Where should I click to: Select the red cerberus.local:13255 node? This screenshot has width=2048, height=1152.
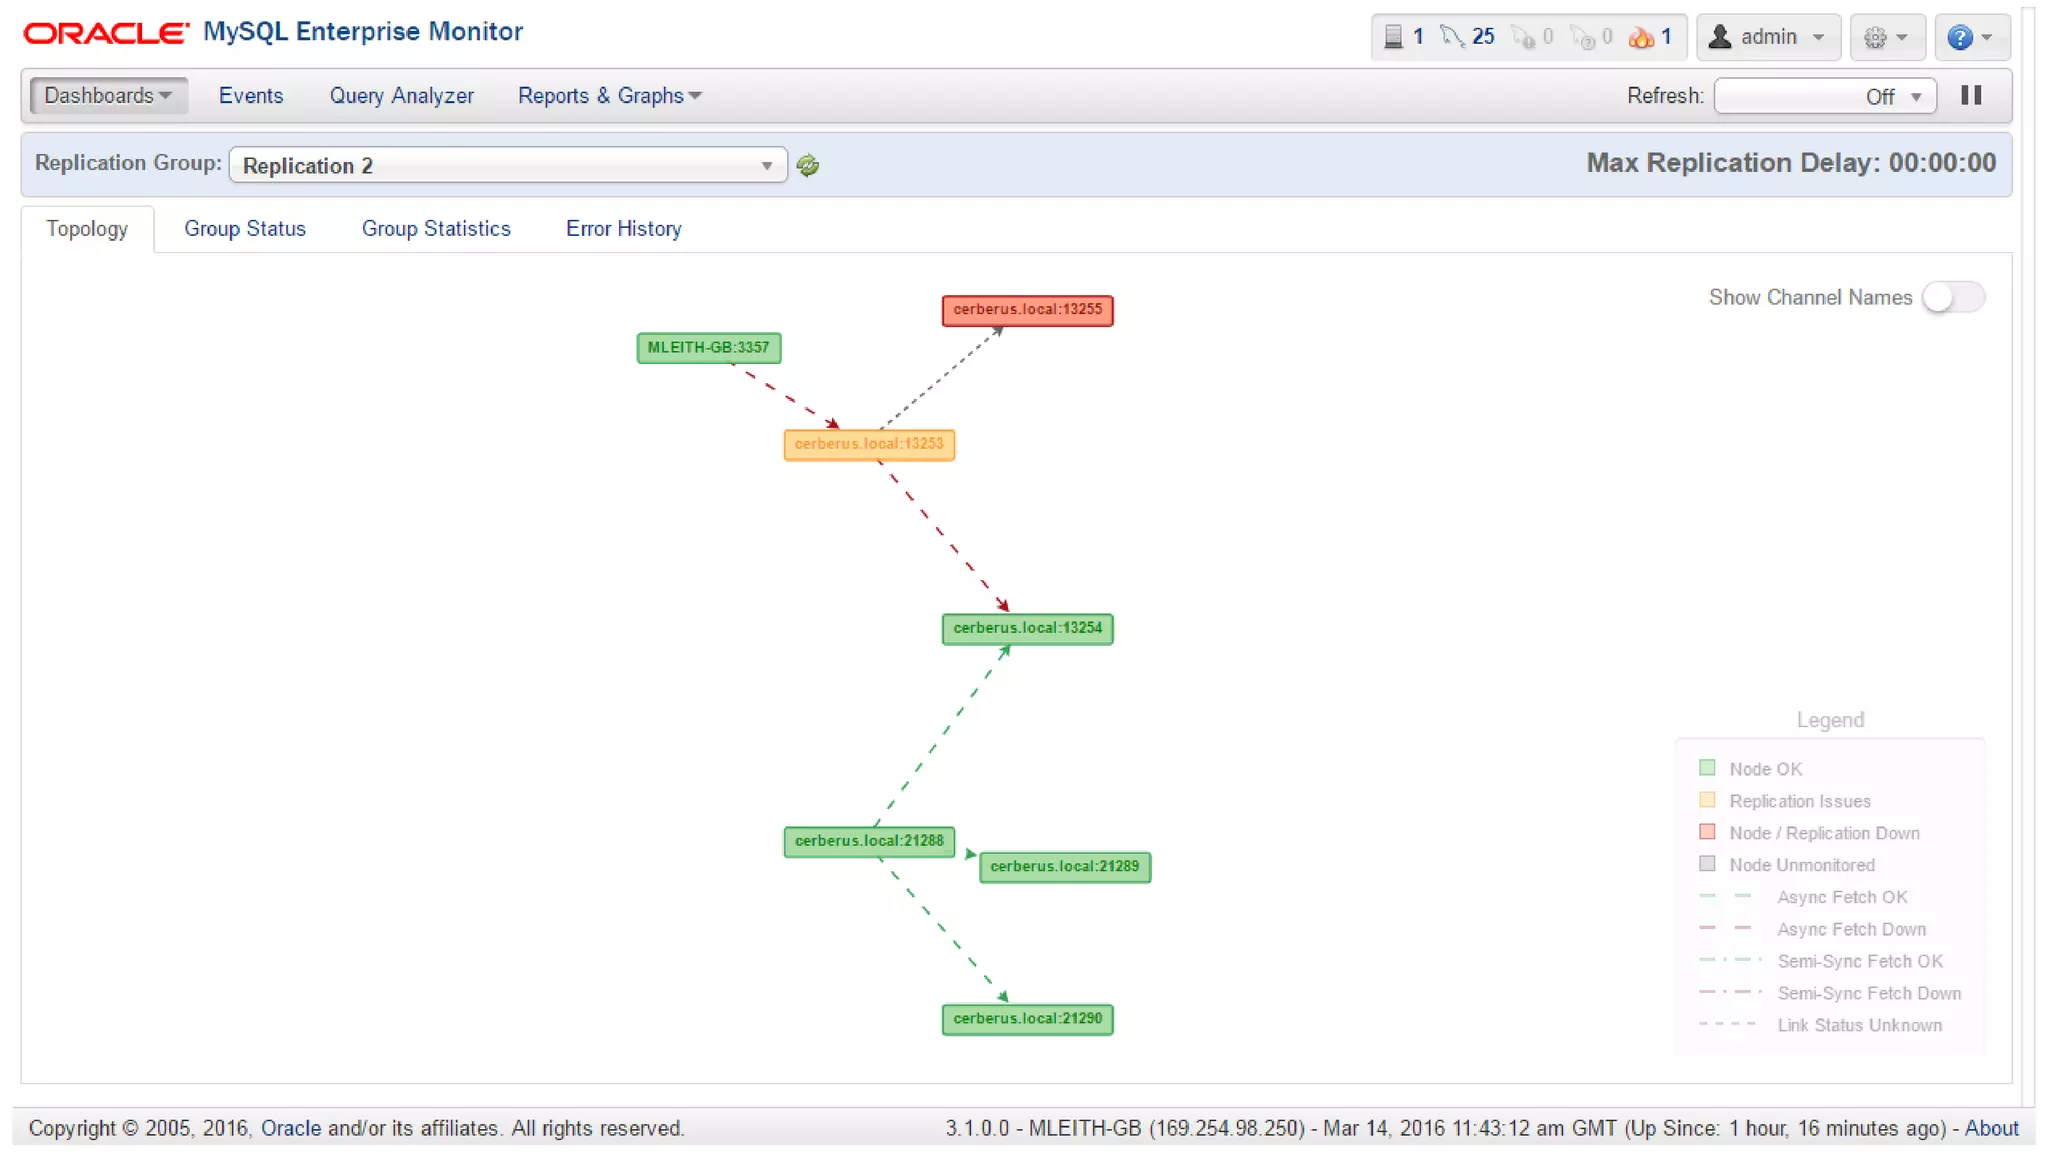coord(1027,310)
